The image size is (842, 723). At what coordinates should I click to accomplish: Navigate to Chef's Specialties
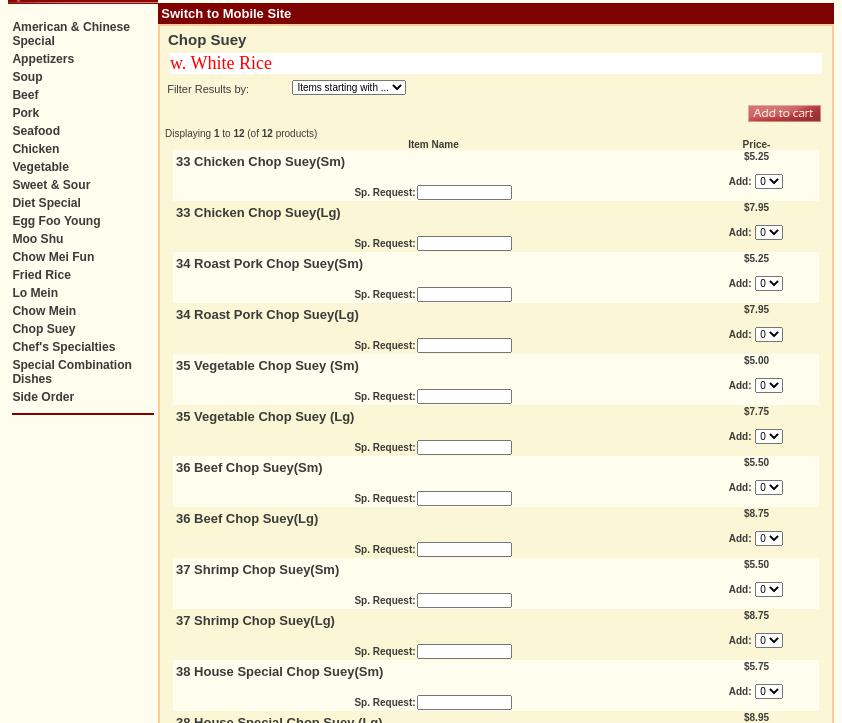coord(63,347)
